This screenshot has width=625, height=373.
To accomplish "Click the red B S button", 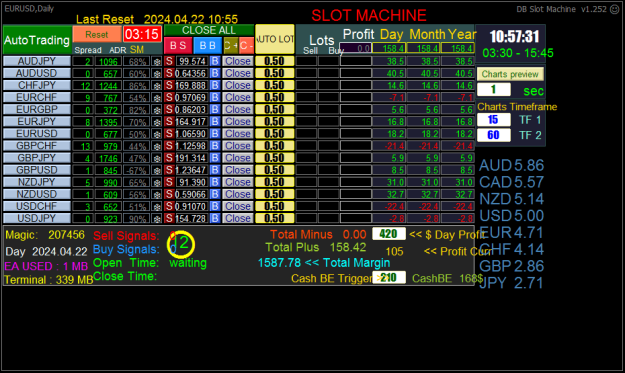I will click(x=178, y=45).
